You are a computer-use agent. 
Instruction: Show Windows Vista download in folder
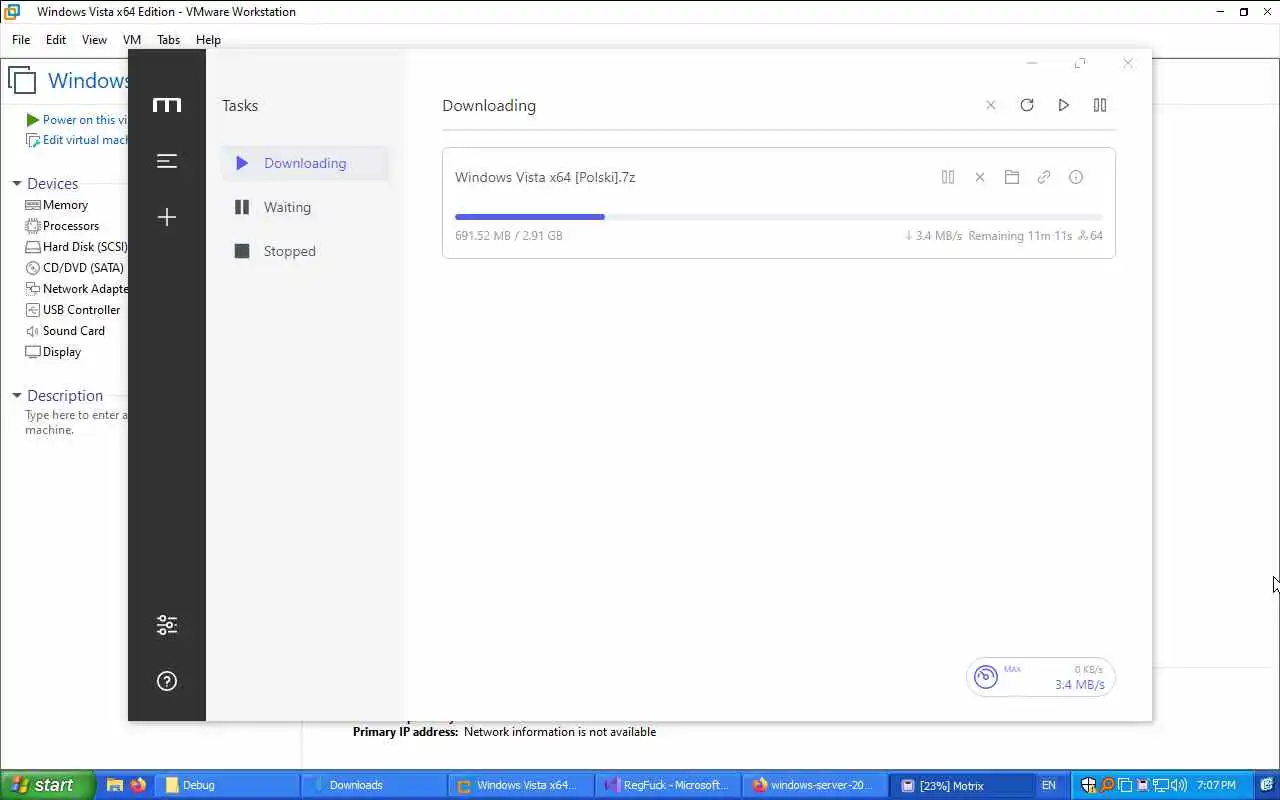tap(1012, 177)
